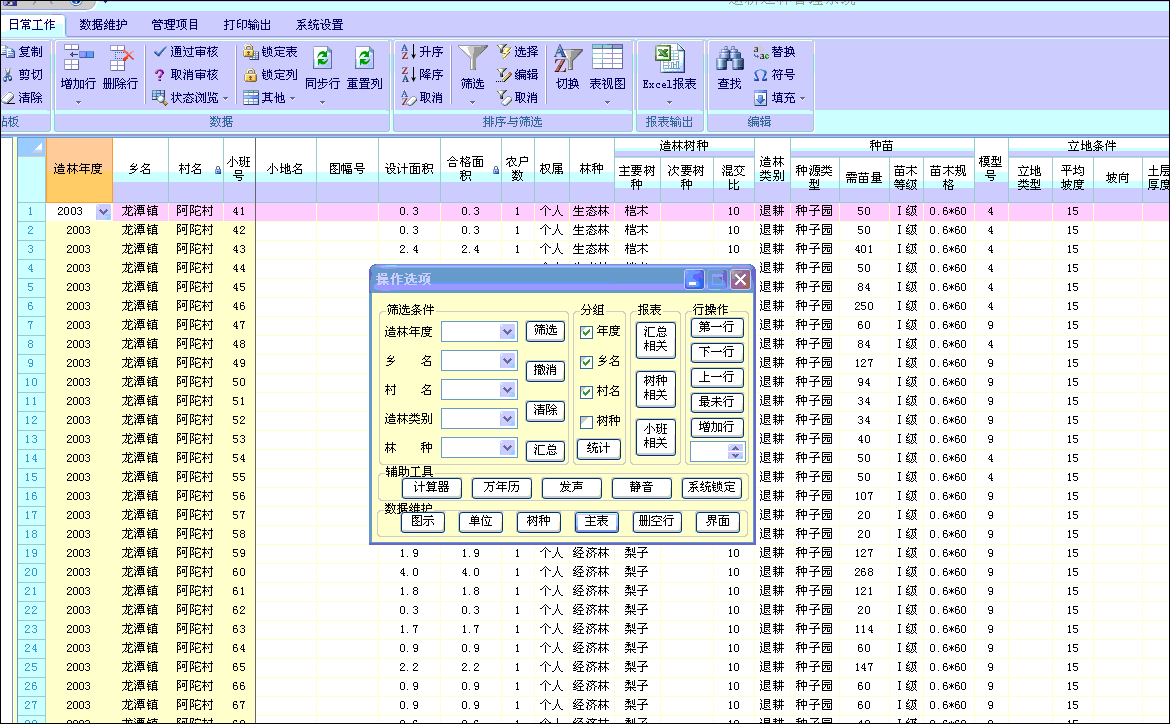Click the 锁定列 lock icon

[x=251, y=75]
